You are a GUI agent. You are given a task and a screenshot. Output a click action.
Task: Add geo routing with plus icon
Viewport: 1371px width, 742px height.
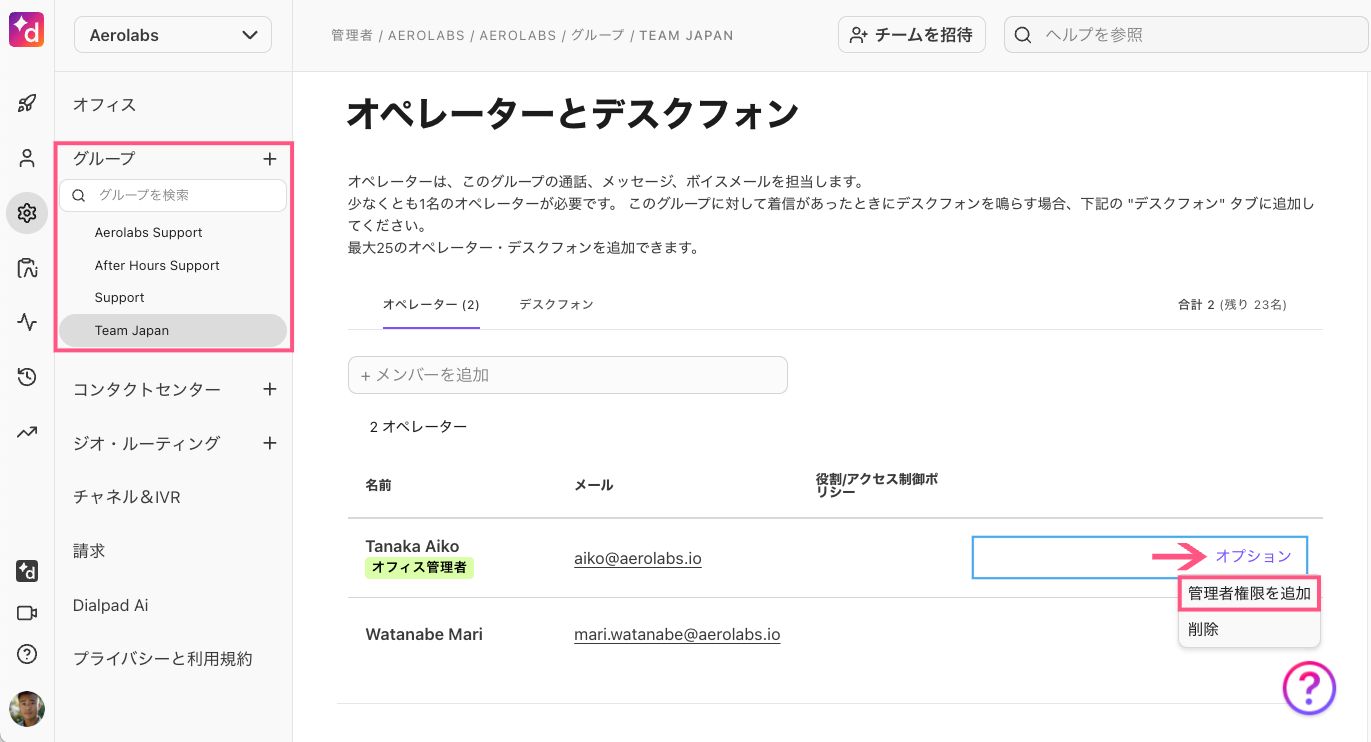pyautogui.click(x=269, y=443)
